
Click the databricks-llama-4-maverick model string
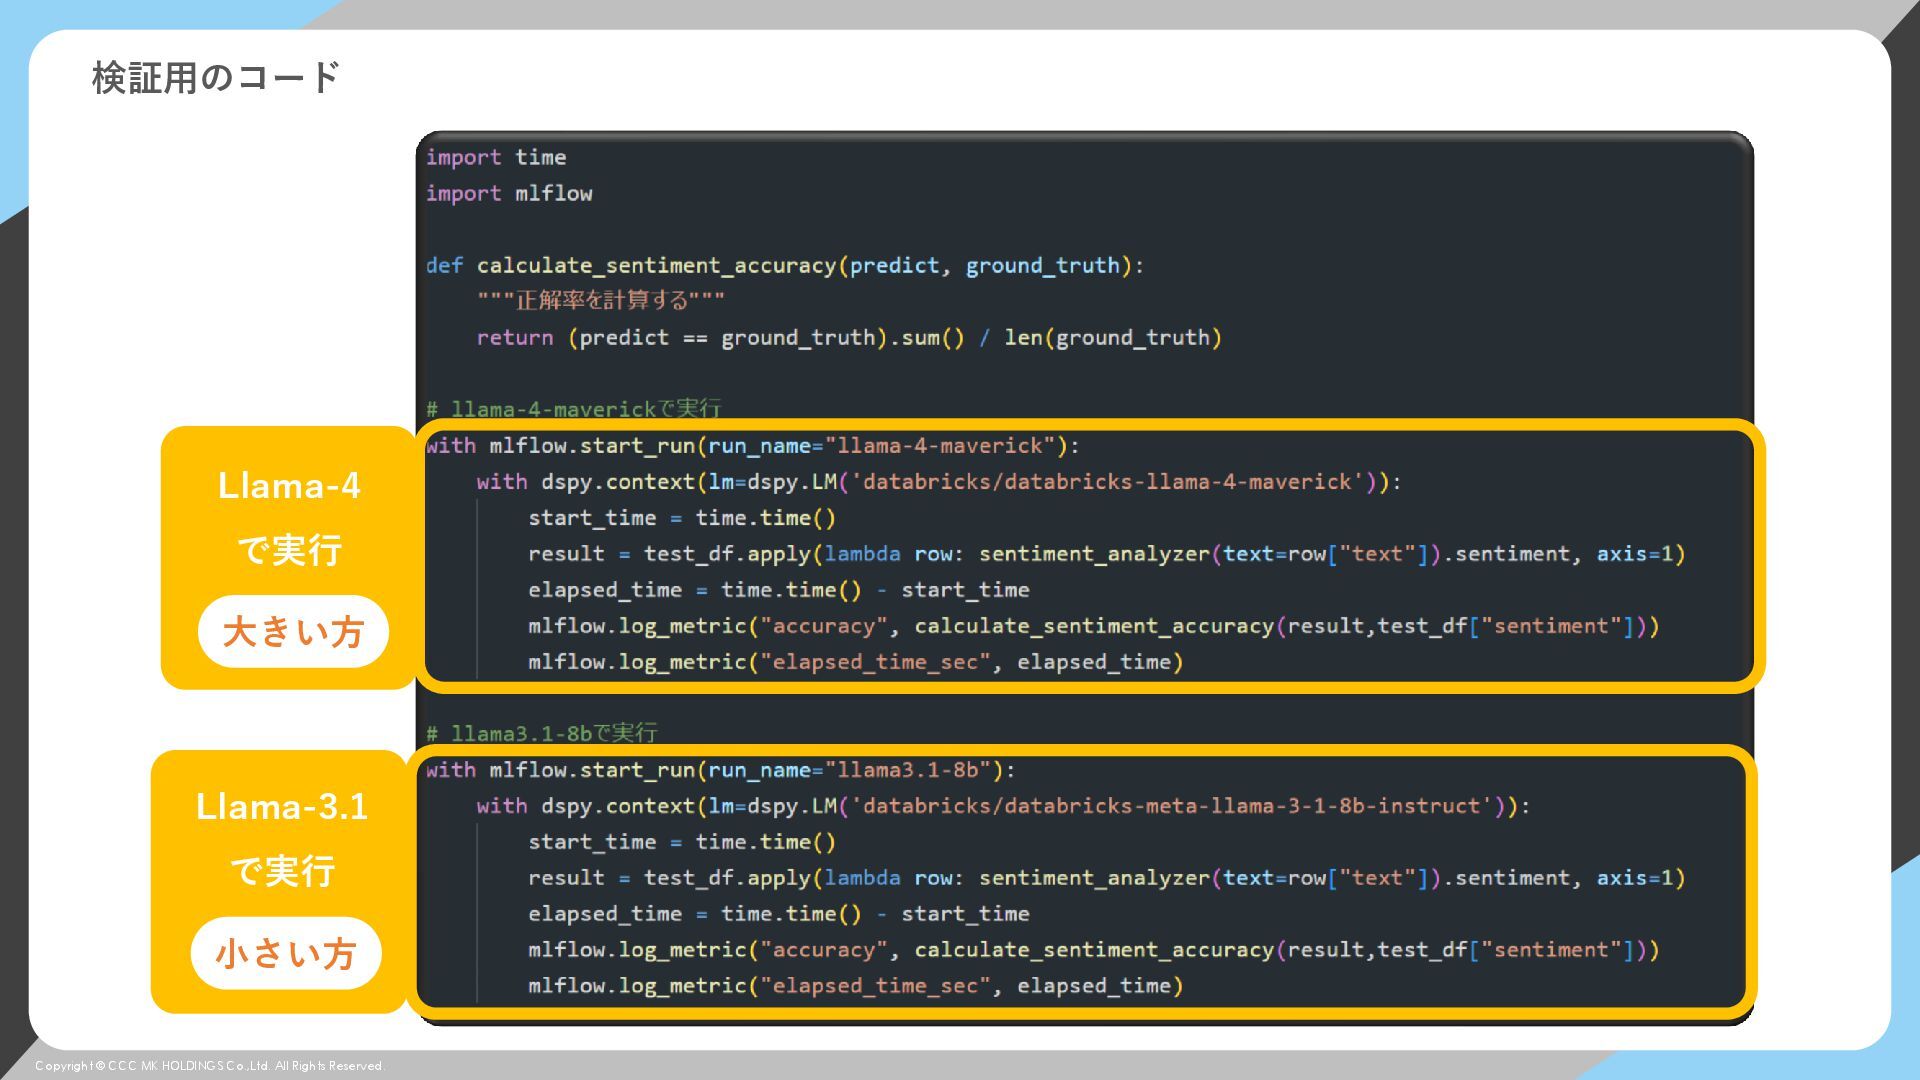coord(1107,482)
